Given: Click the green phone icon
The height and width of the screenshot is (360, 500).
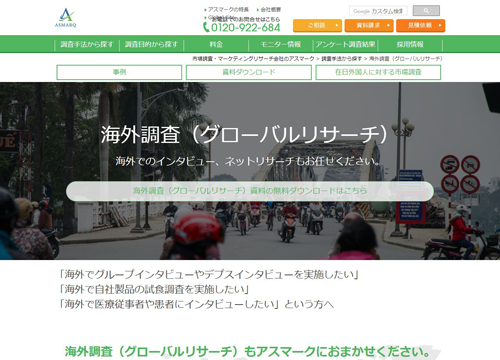Looking at the screenshot, I should [206, 27].
